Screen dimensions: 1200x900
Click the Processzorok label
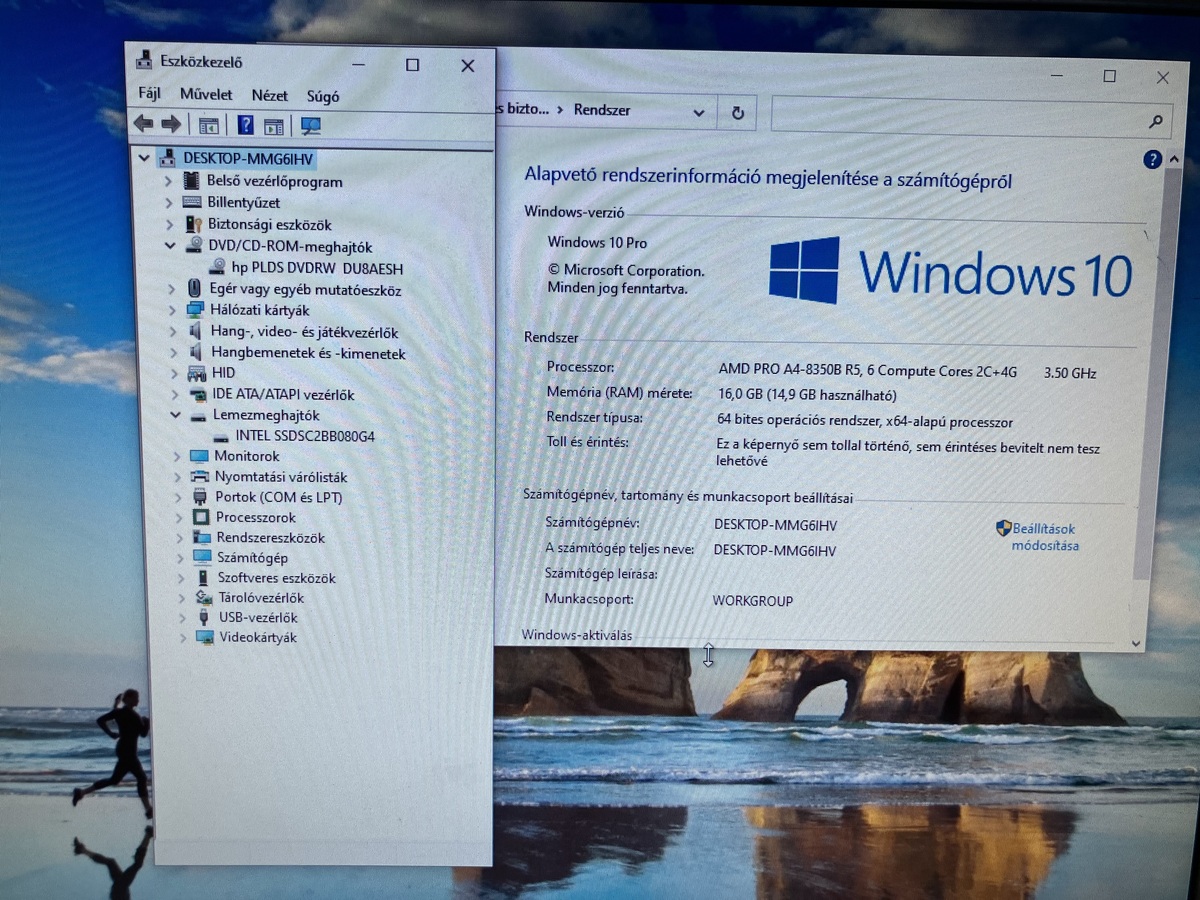tap(256, 518)
